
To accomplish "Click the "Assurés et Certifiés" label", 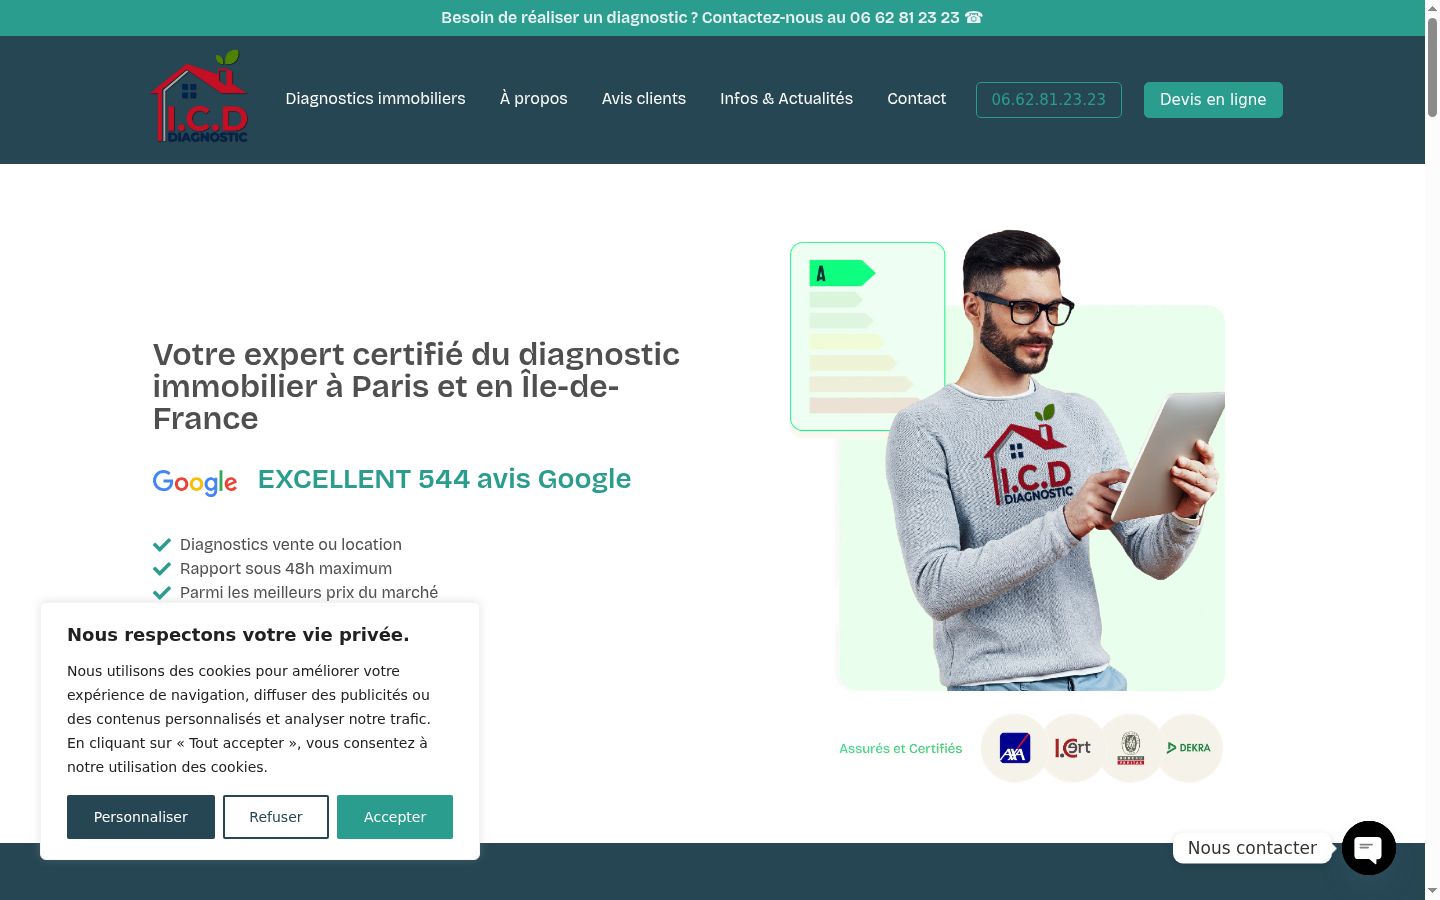I will (x=901, y=748).
